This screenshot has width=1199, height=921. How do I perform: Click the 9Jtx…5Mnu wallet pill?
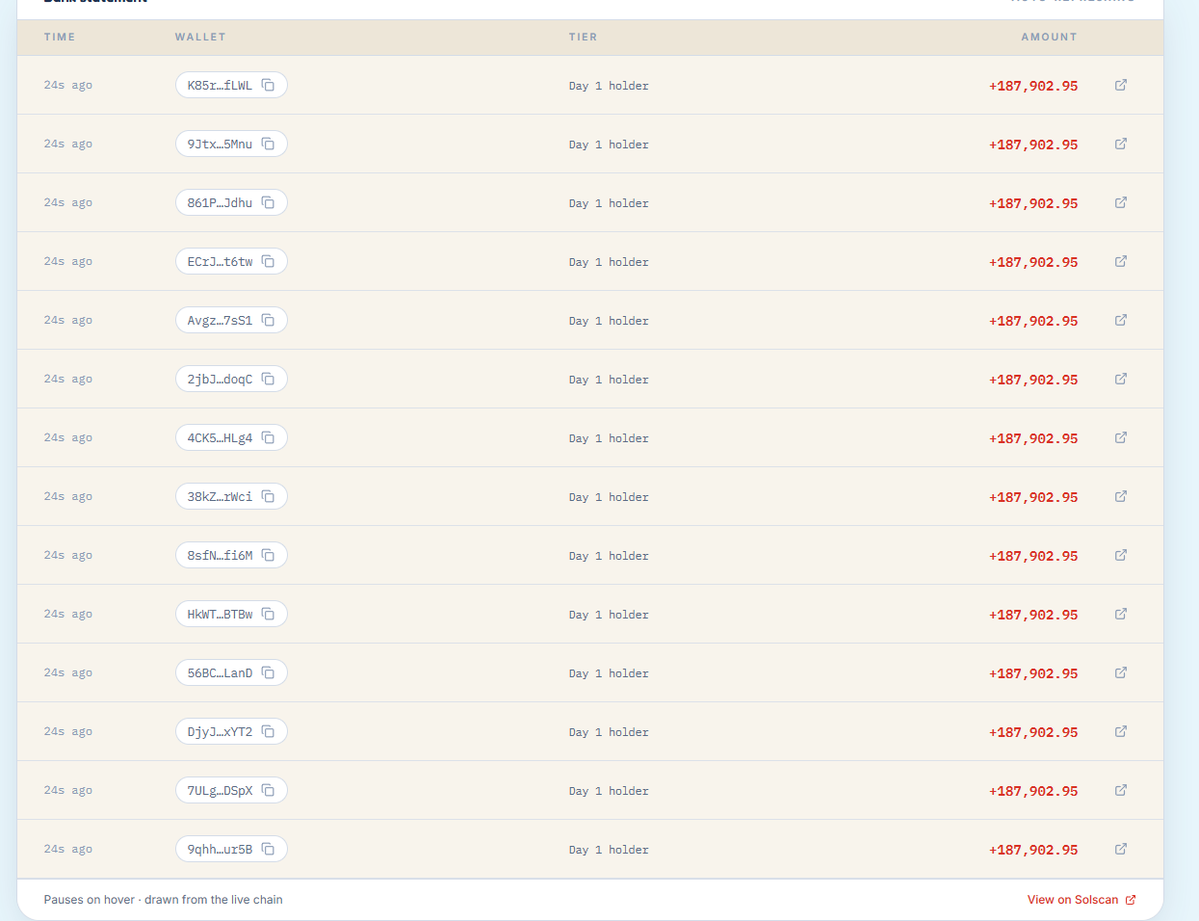[231, 144]
